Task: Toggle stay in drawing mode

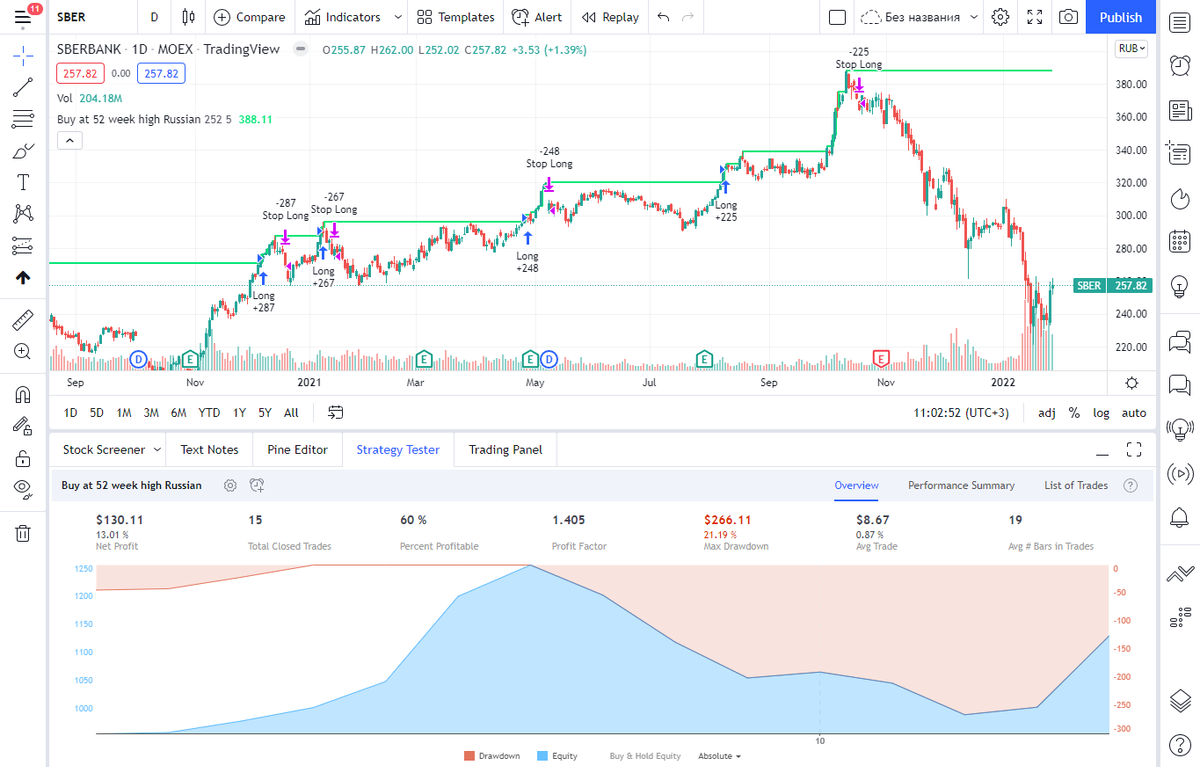Action: 22,426
